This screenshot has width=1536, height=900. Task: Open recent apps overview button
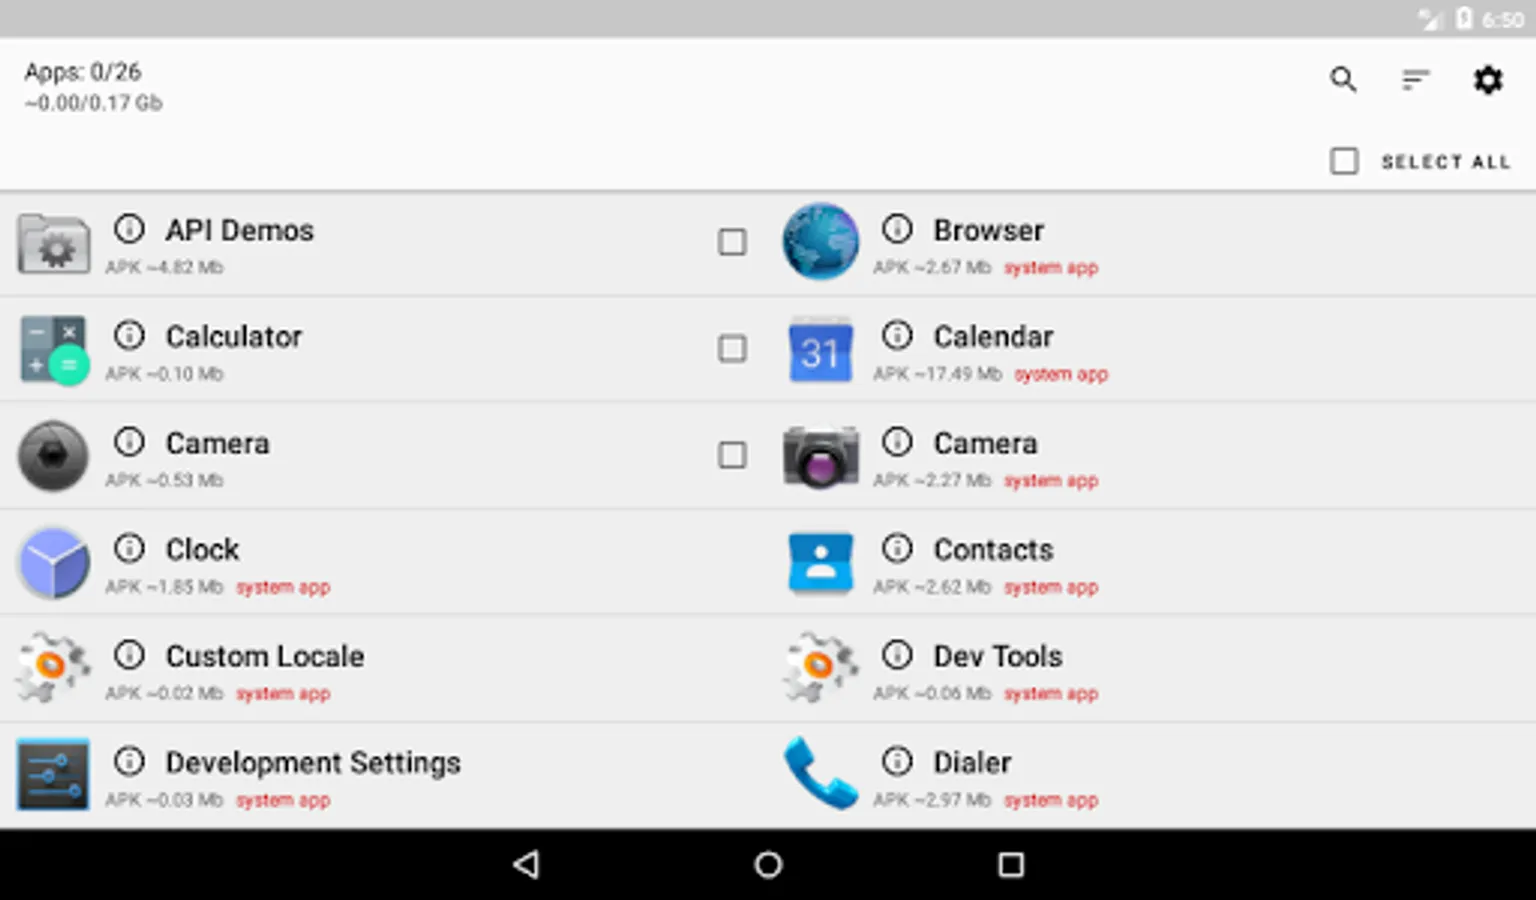[x=1011, y=864]
